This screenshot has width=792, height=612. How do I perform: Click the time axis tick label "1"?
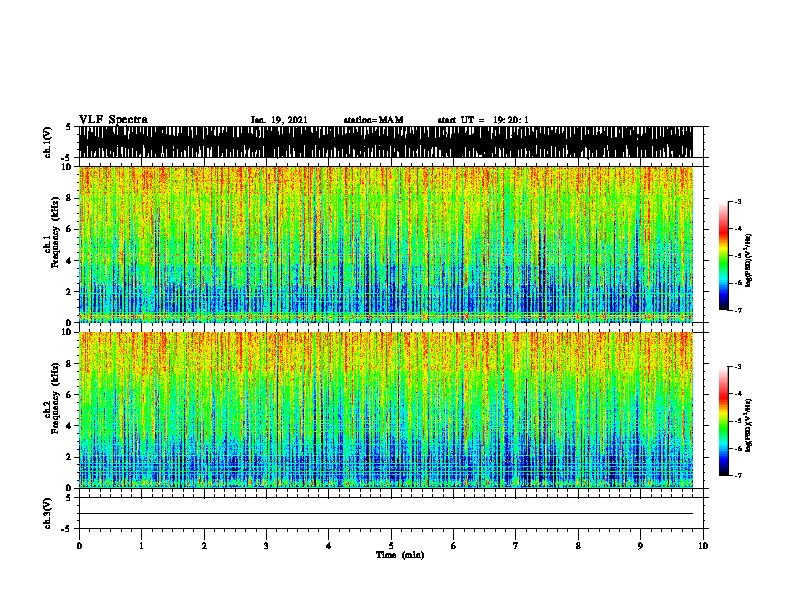point(141,546)
